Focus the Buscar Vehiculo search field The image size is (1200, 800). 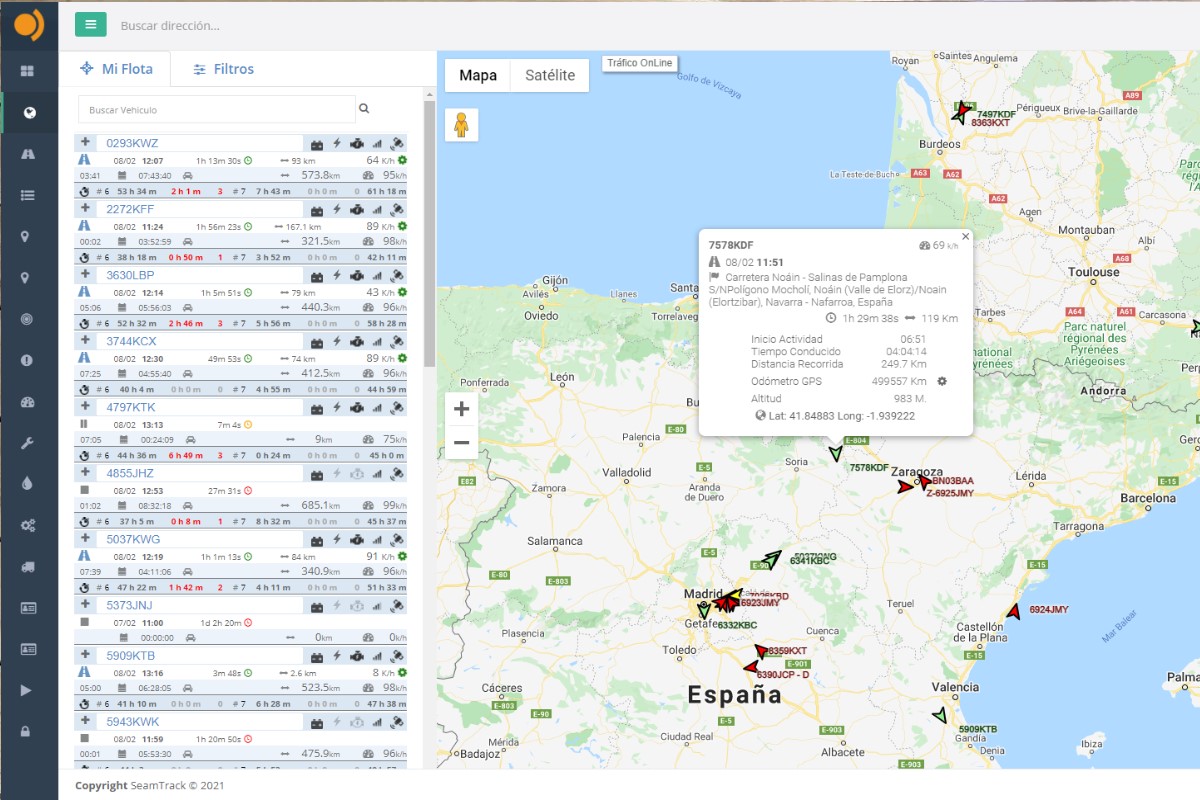217,109
